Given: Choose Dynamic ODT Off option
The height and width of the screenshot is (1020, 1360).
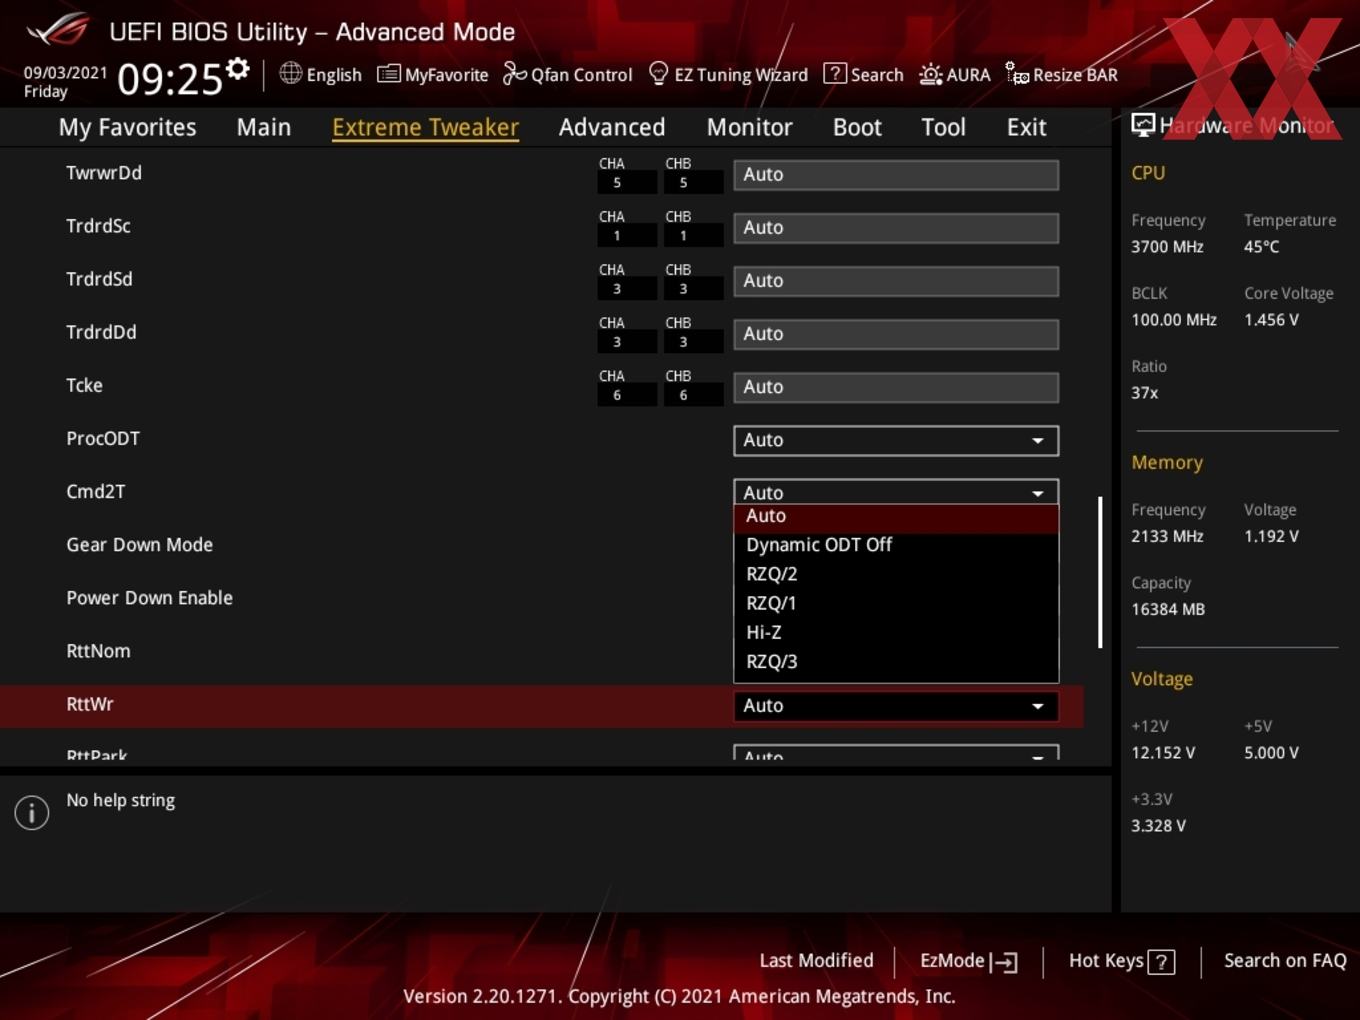Looking at the screenshot, I should click(896, 545).
